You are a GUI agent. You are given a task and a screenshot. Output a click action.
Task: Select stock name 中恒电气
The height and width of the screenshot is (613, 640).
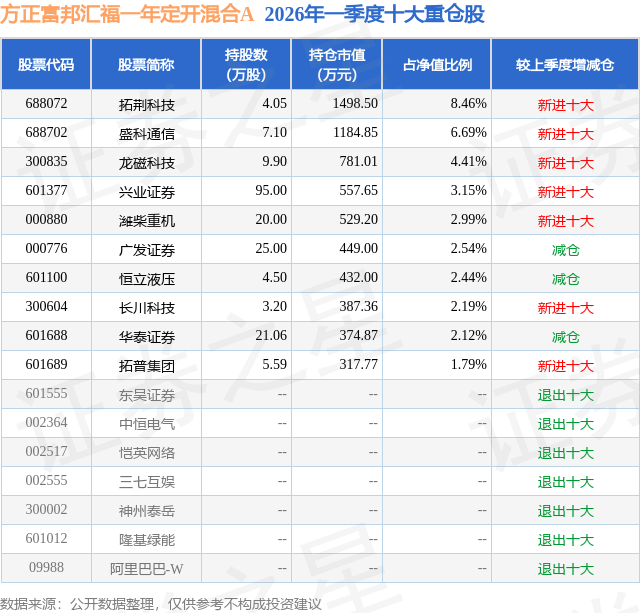tap(147, 424)
